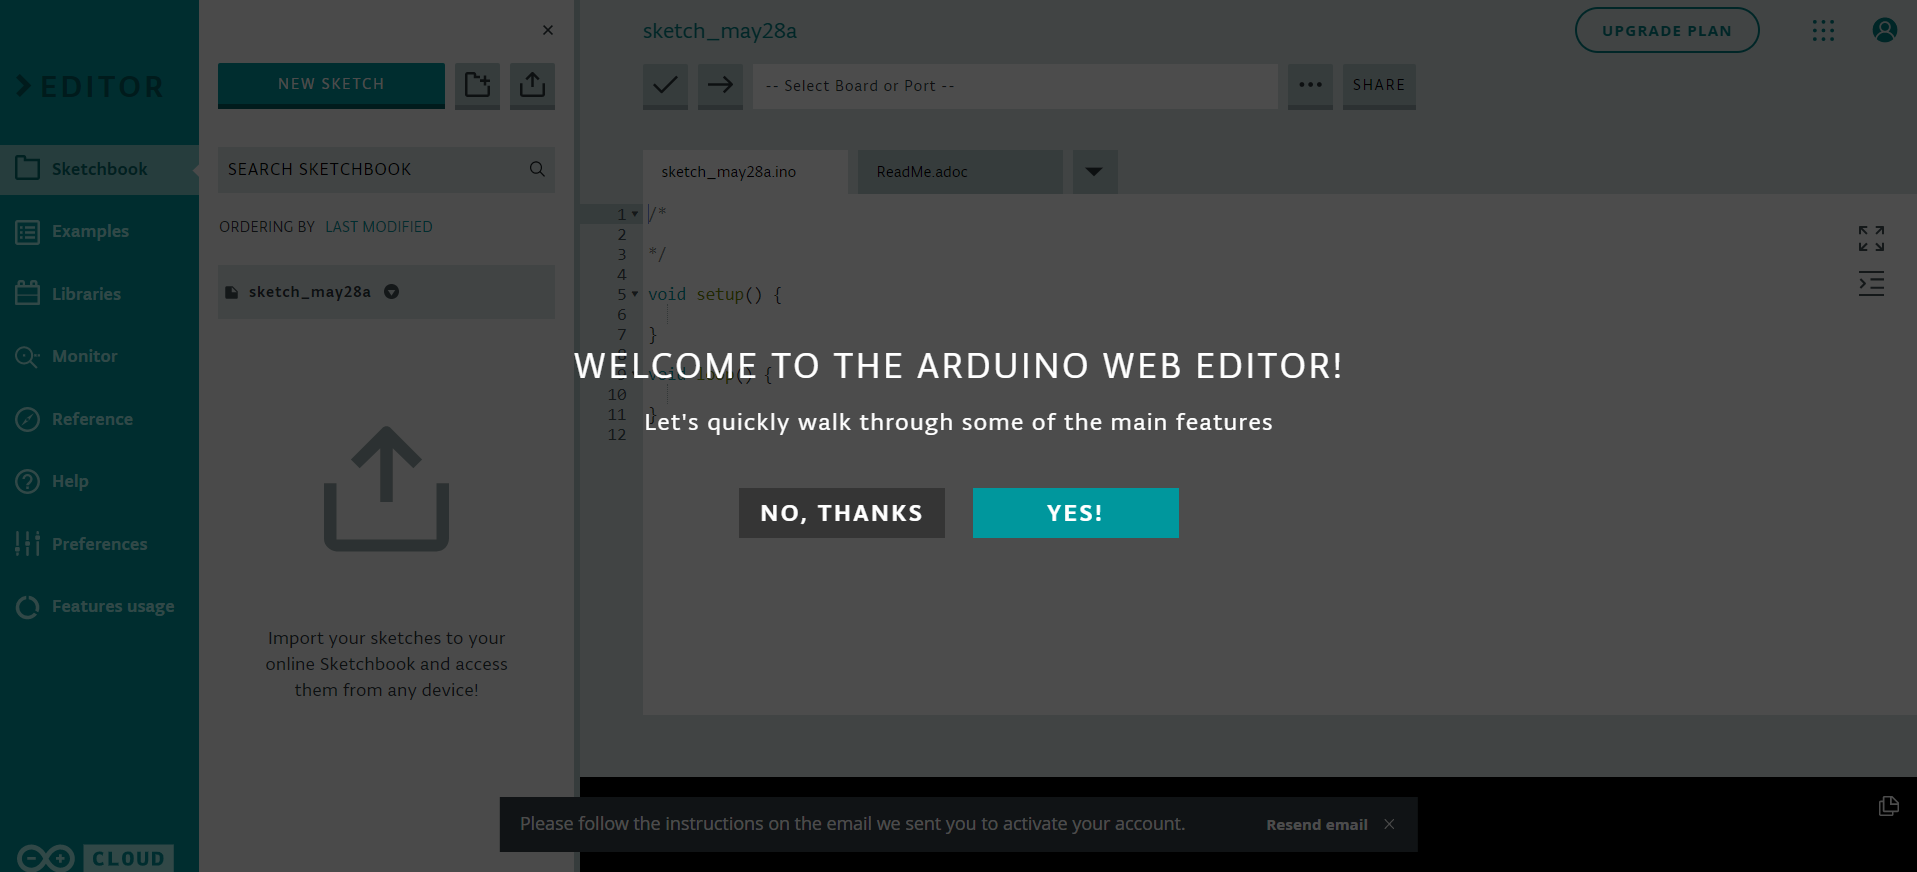This screenshot has height=872, width=1917.
Task: Click the auto-indent code icon
Action: (x=1871, y=283)
